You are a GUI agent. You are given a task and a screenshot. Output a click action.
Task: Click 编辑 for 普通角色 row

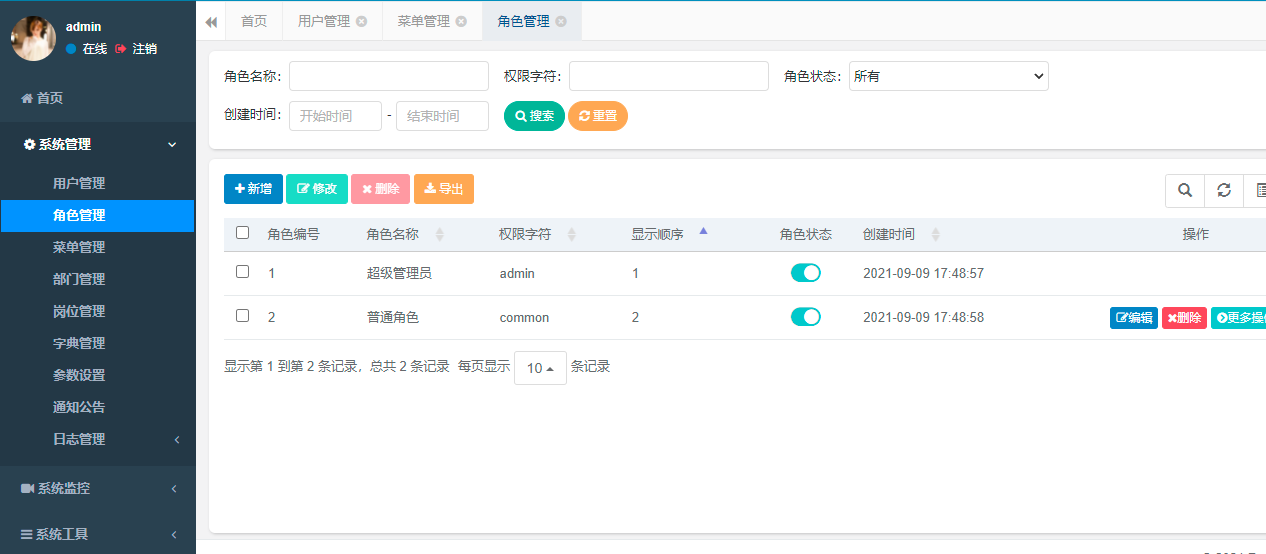1134,318
